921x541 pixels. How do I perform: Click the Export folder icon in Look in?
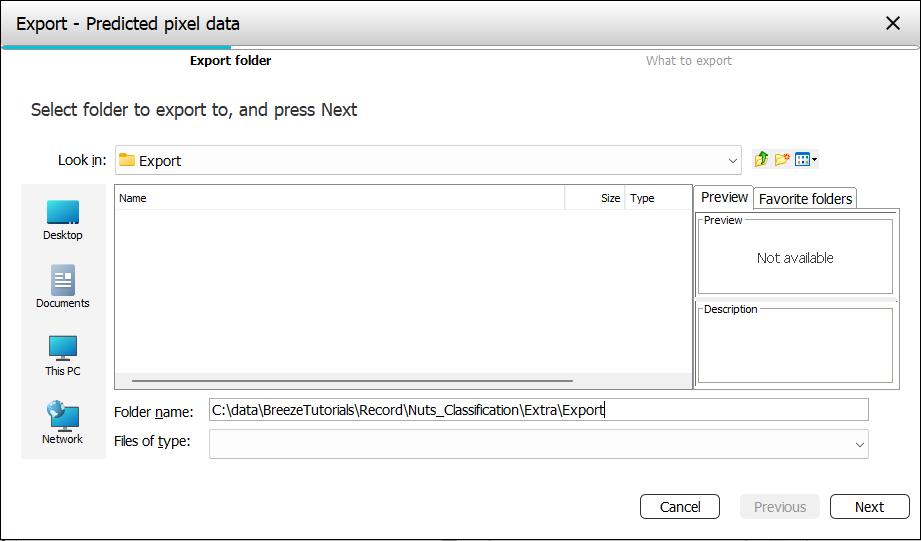click(127, 160)
